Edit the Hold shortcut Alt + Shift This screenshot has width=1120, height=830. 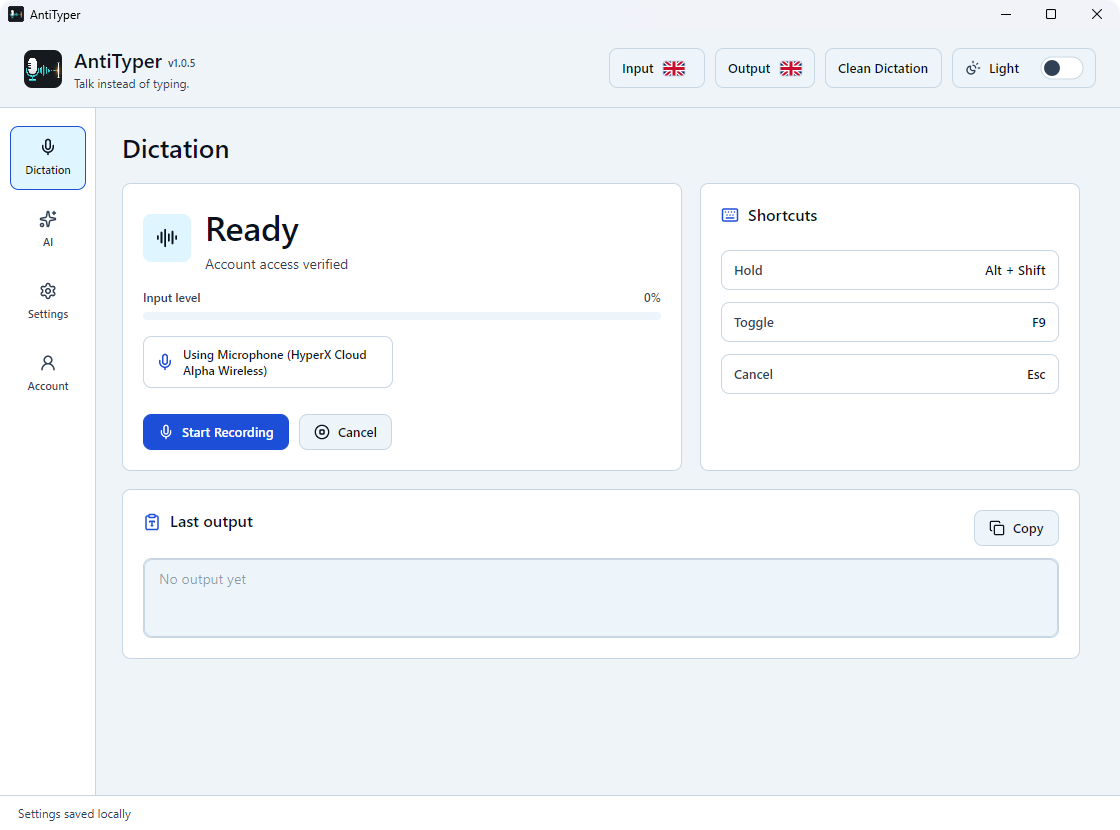click(889, 270)
